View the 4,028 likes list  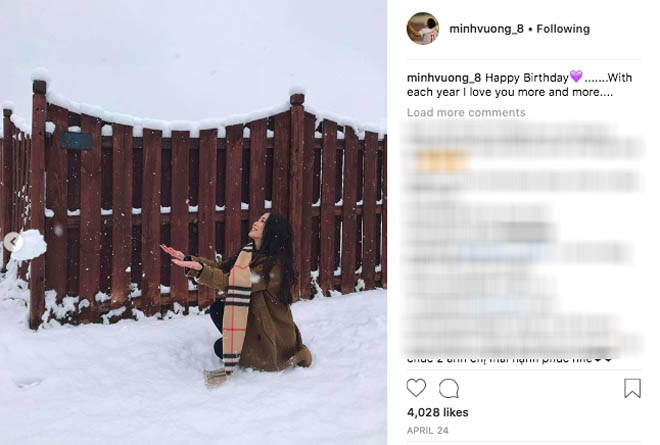point(437,412)
